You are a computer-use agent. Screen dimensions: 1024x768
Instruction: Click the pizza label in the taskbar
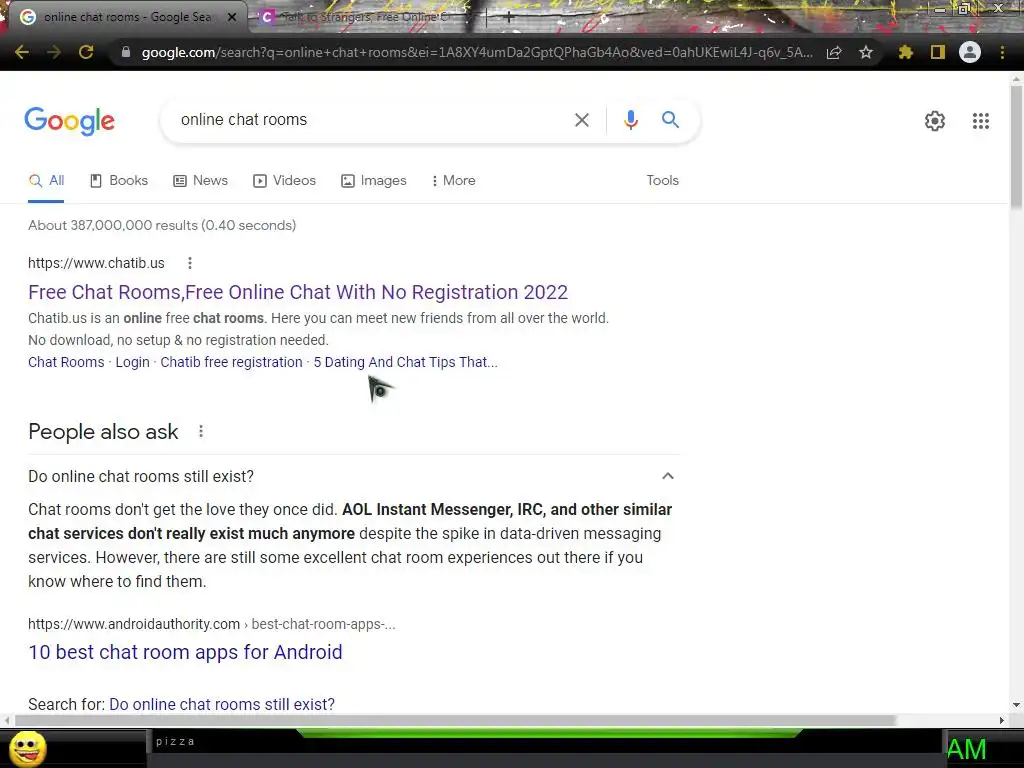click(175, 741)
